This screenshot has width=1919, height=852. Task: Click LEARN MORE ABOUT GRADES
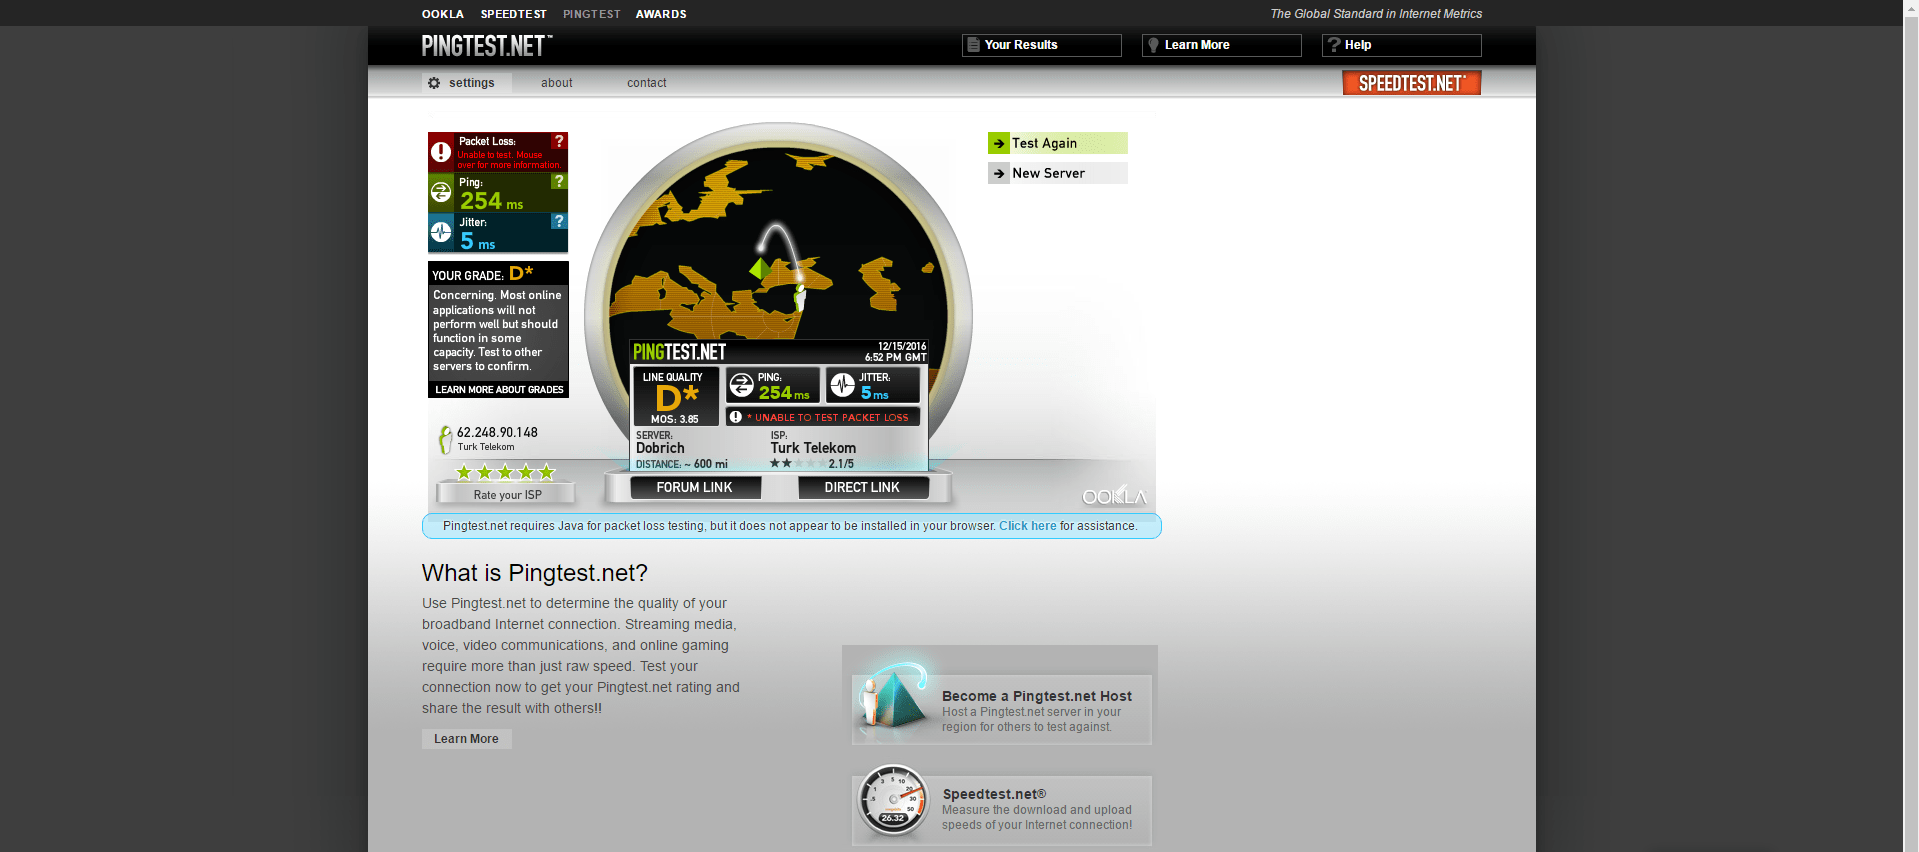(499, 390)
